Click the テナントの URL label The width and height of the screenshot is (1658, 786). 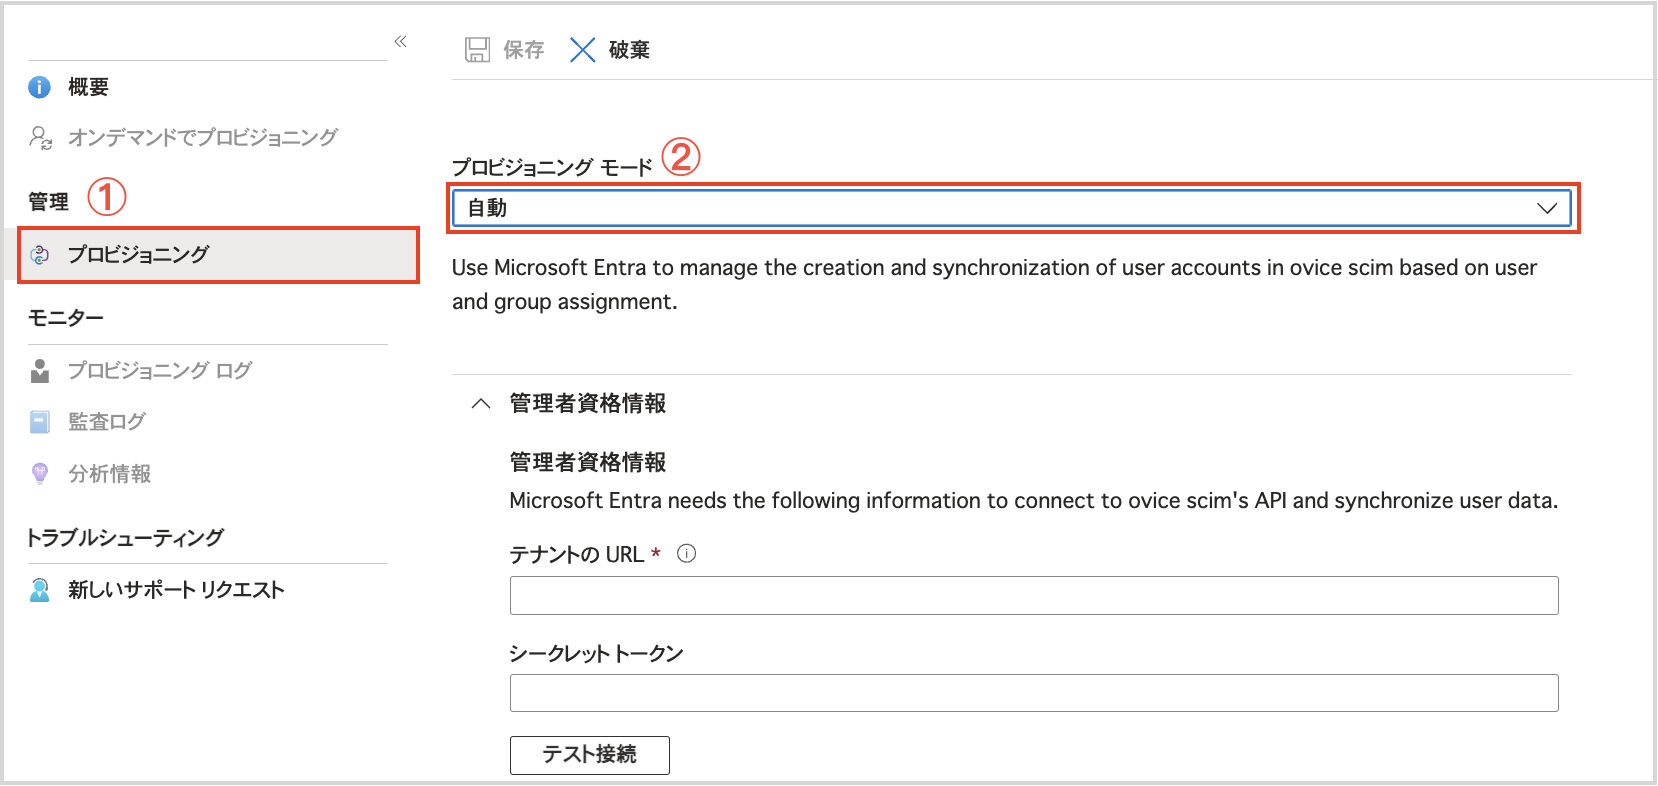[x=577, y=554]
